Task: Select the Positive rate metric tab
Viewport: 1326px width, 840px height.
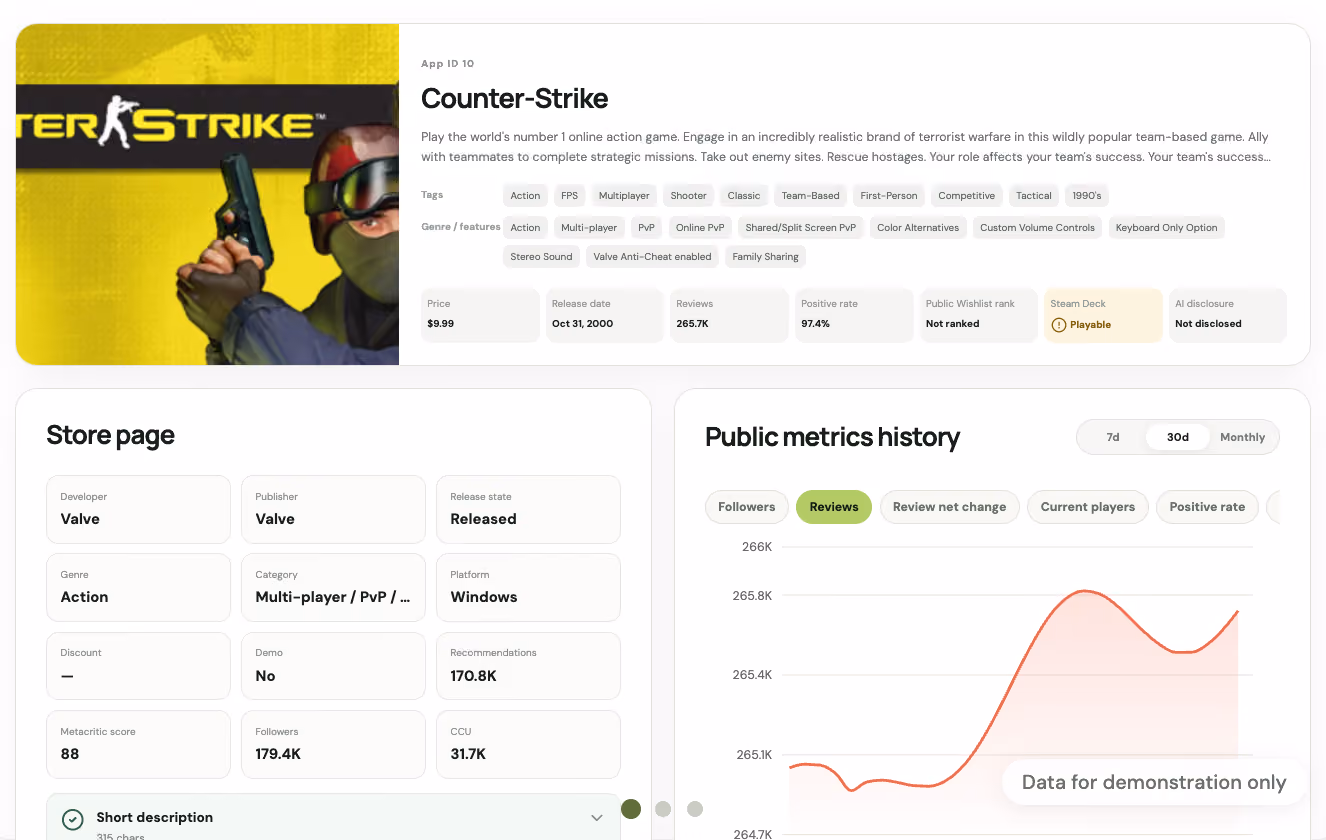Action: coord(1207,507)
